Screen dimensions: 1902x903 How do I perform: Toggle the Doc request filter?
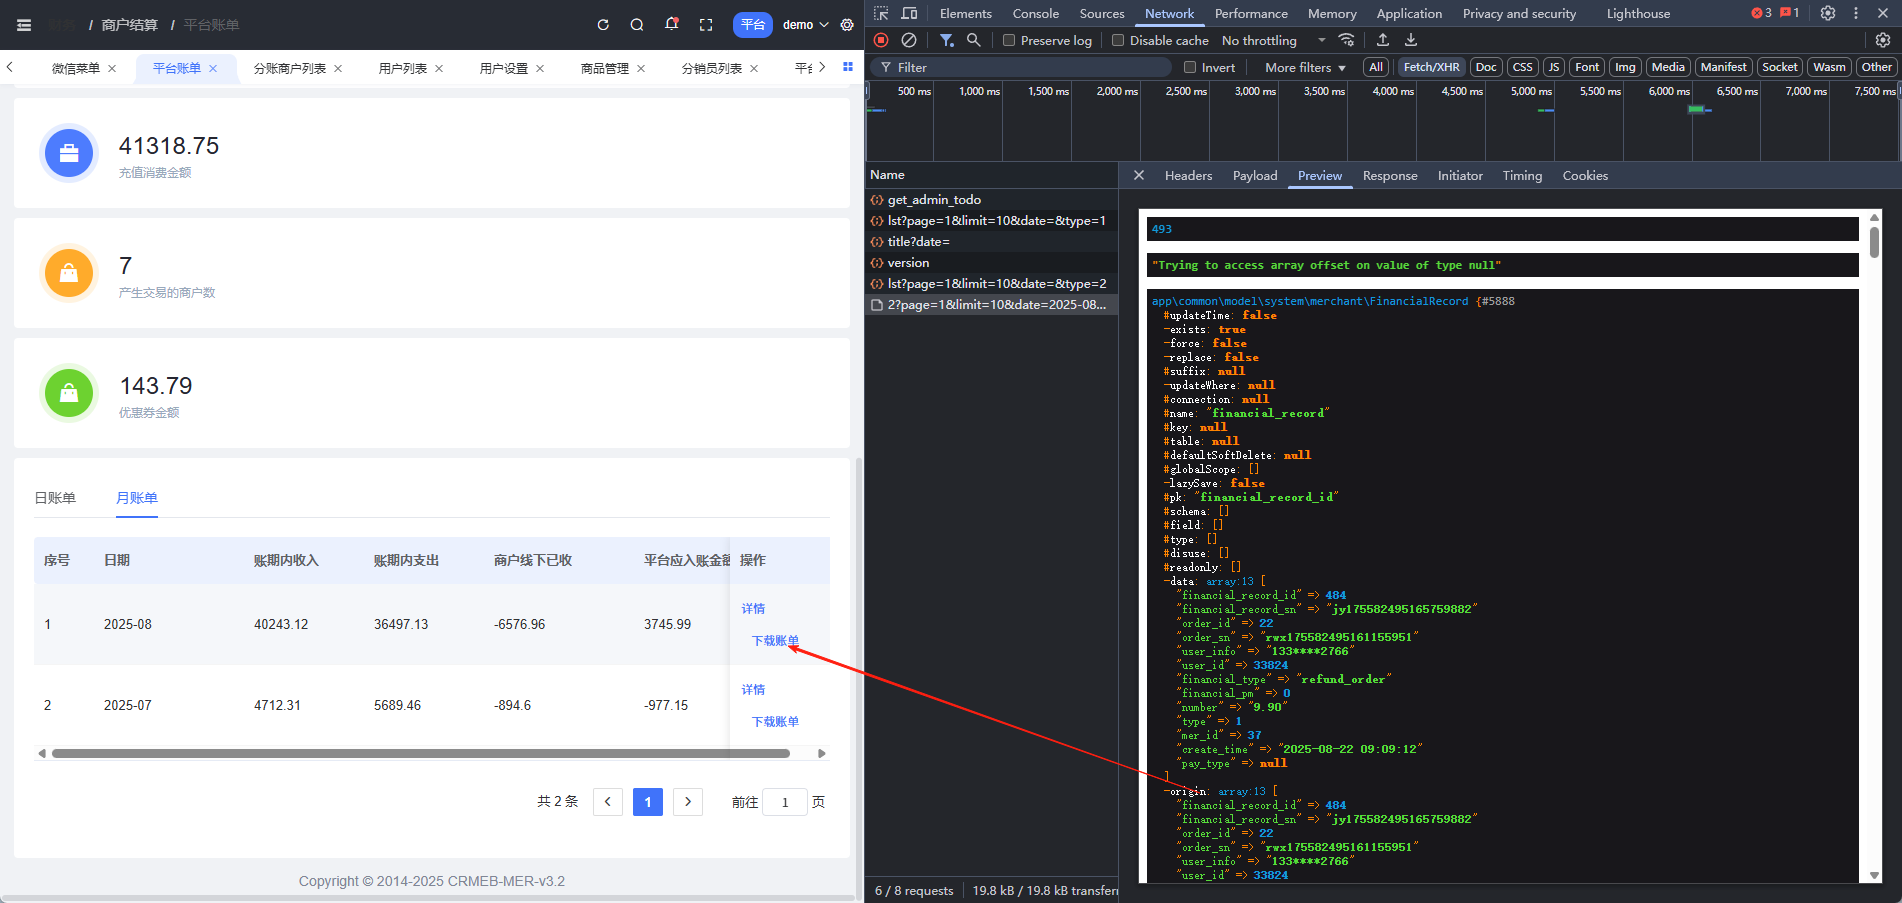pyautogui.click(x=1486, y=67)
